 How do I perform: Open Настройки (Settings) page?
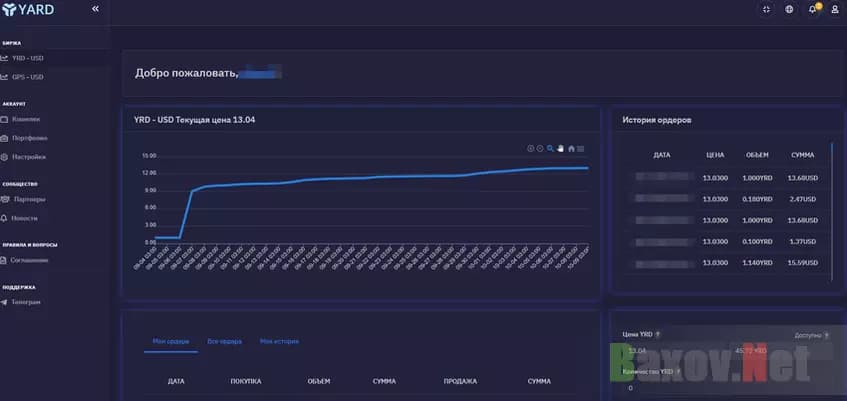(29, 157)
